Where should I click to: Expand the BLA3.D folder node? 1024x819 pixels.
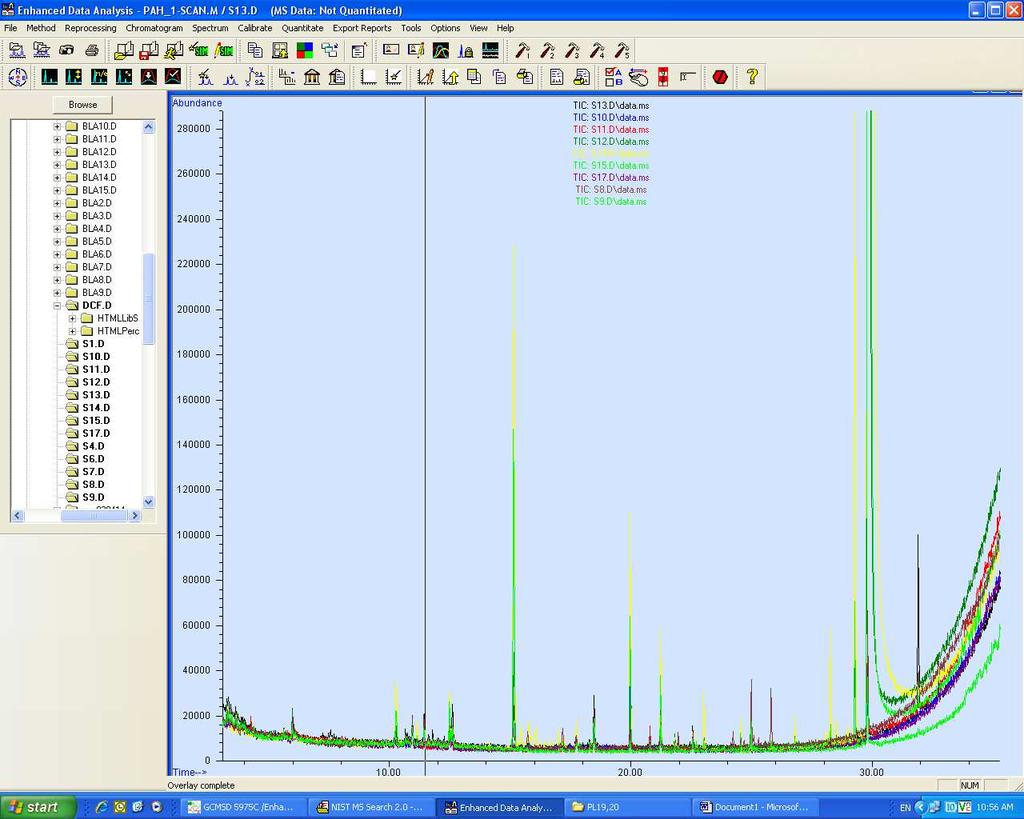57,216
